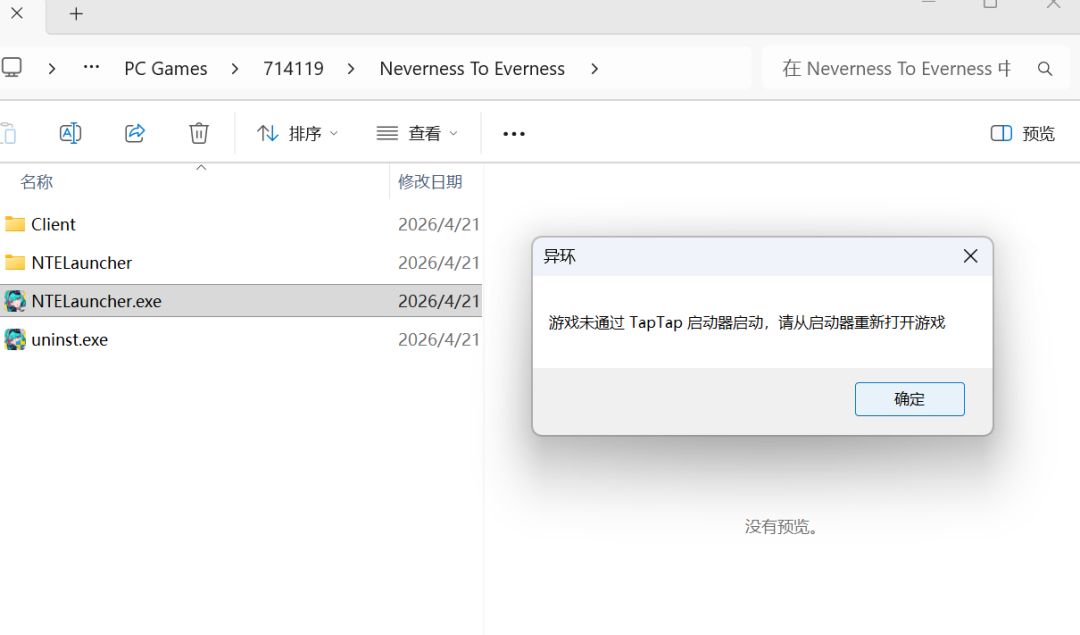Show hidden breadcrumb path ellipsis
1080x635 pixels.
(x=91, y=67)
